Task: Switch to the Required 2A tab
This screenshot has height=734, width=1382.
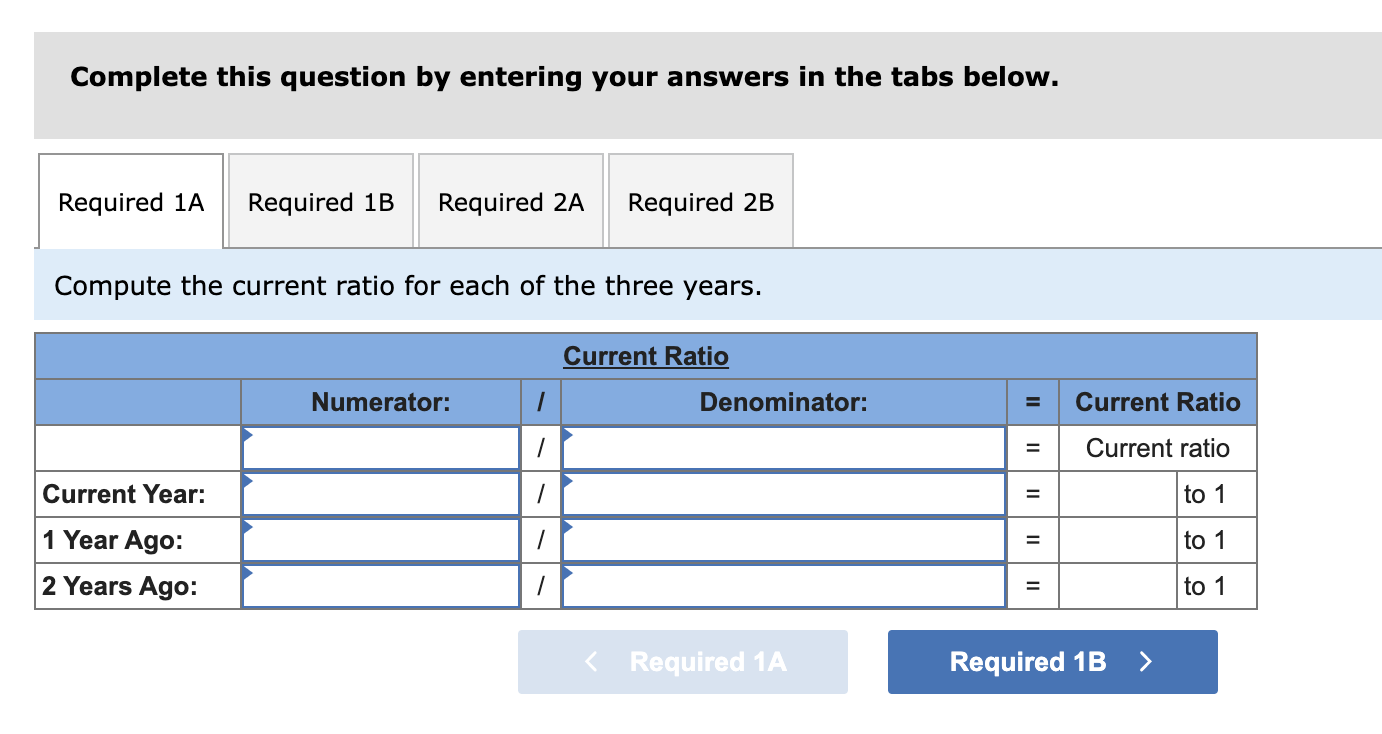Action: click(510, 201)
